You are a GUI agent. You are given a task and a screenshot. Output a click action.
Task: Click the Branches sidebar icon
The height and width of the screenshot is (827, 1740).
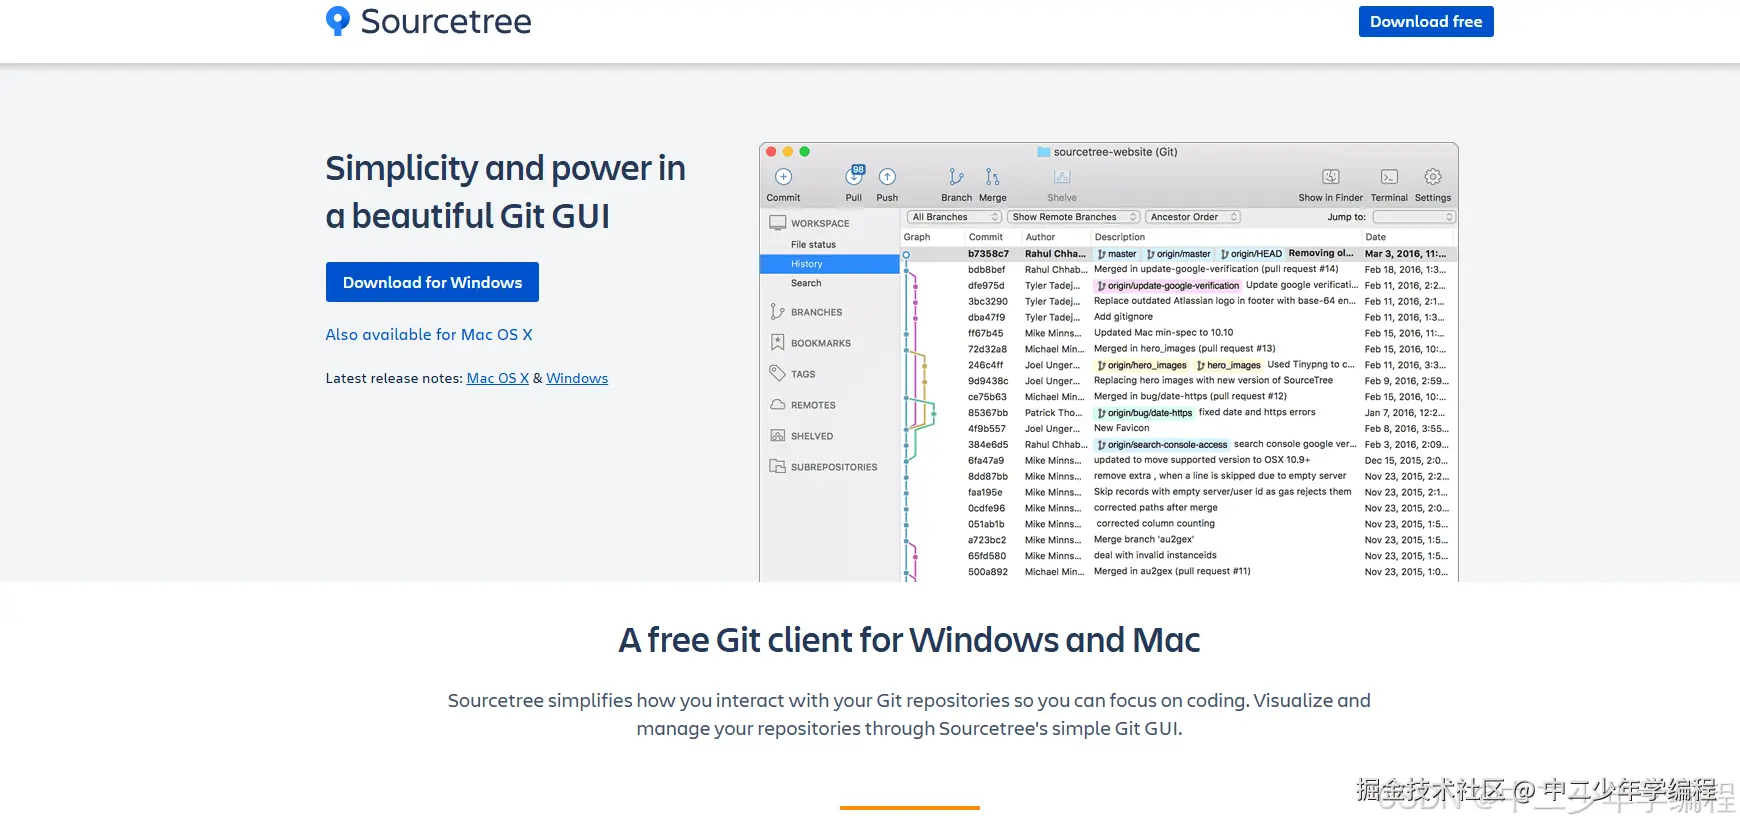click(x=777, y=312)
